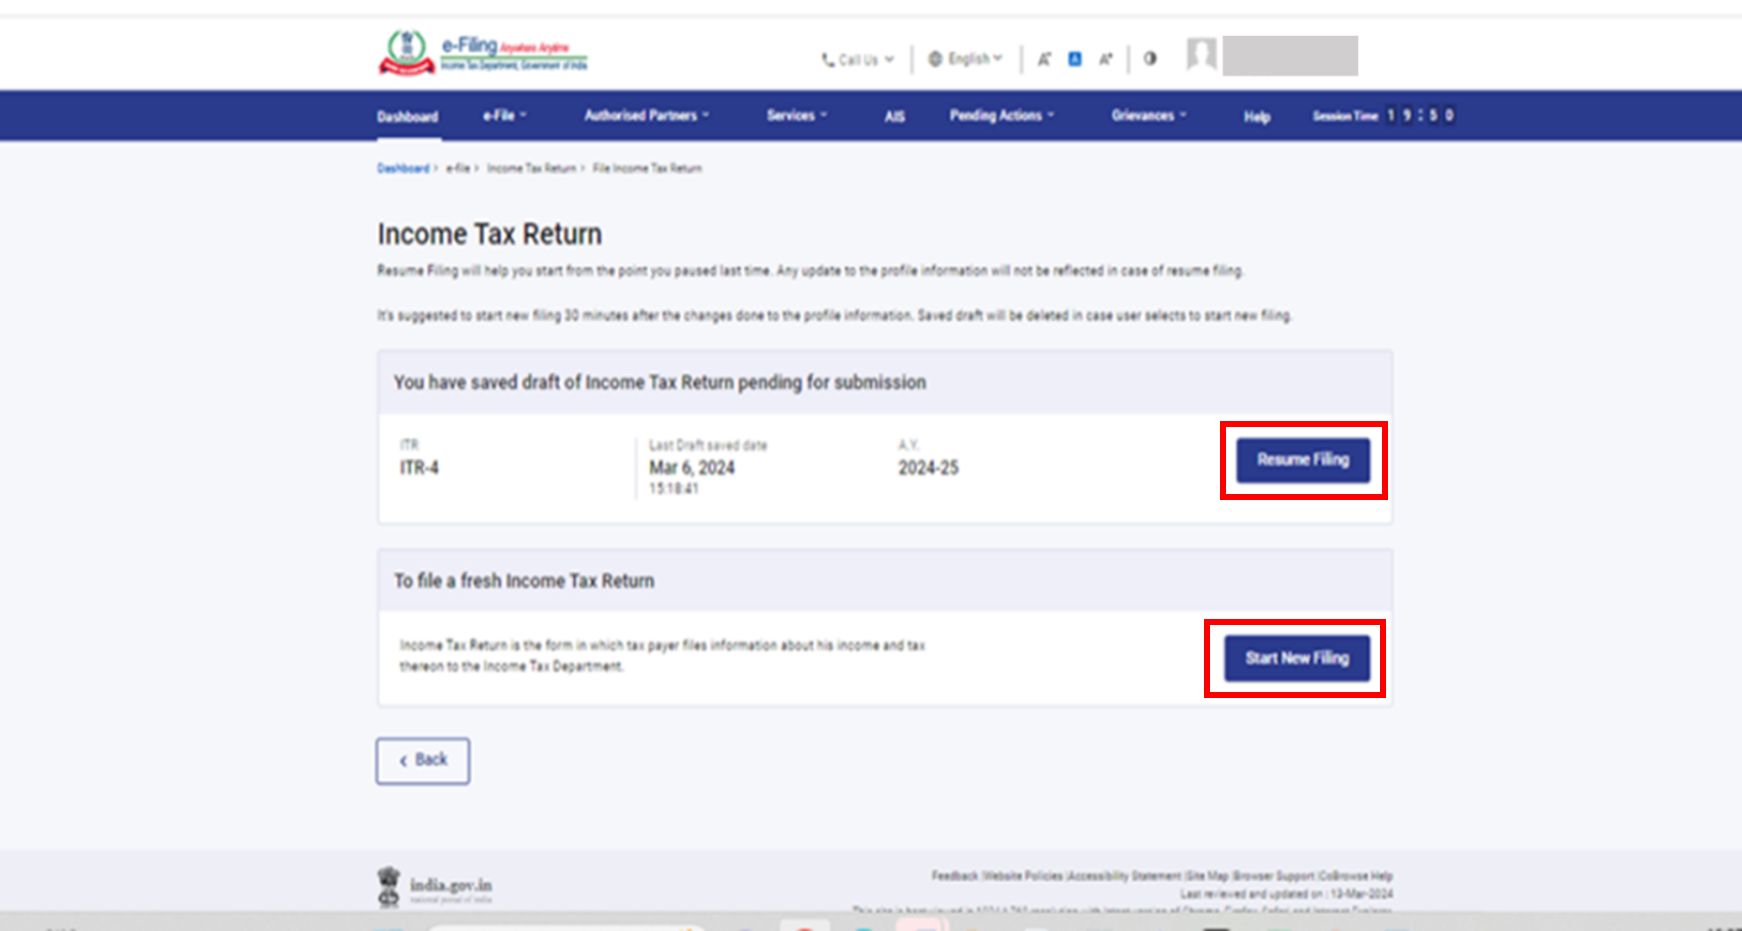Image resolution: width=1742 pixels, height=931 pixels.
Task: Open the Grievances menu
Action: (1148, 116)
